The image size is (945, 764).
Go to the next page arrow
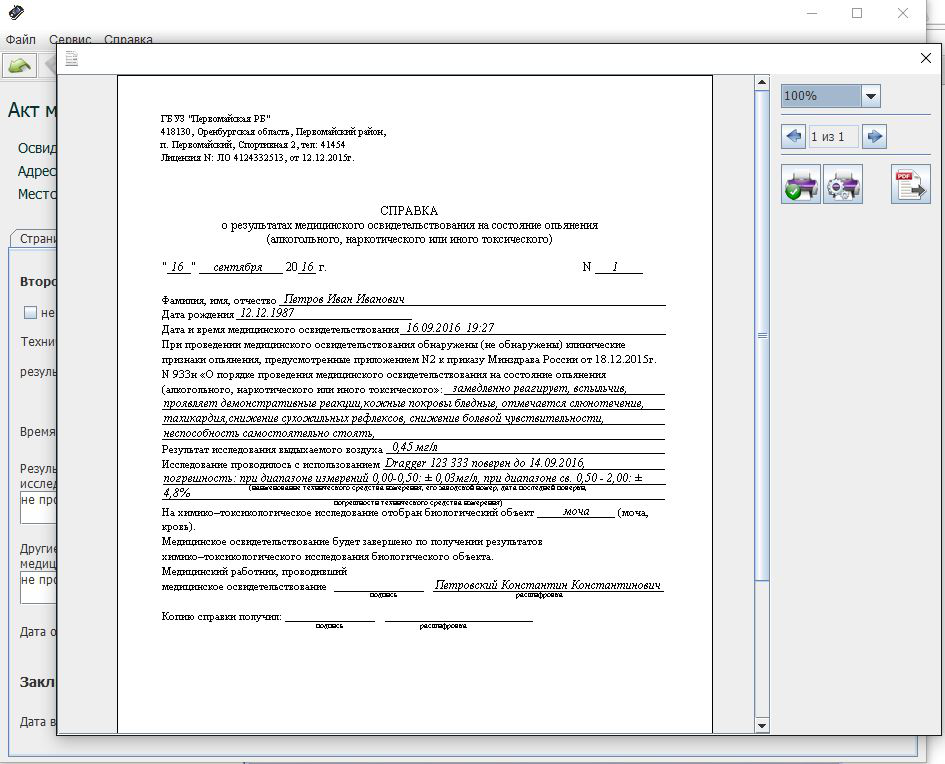coord(874,136)
